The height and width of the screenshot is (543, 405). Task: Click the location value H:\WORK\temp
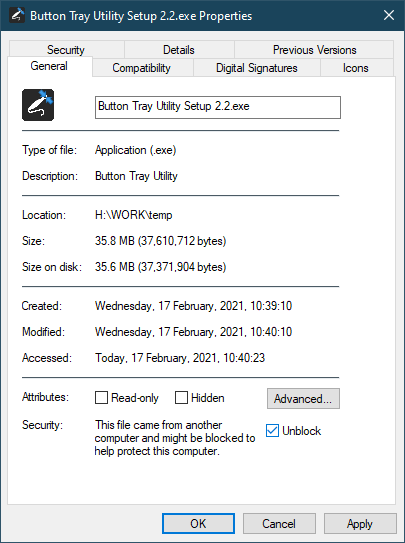tap(134, 215)
